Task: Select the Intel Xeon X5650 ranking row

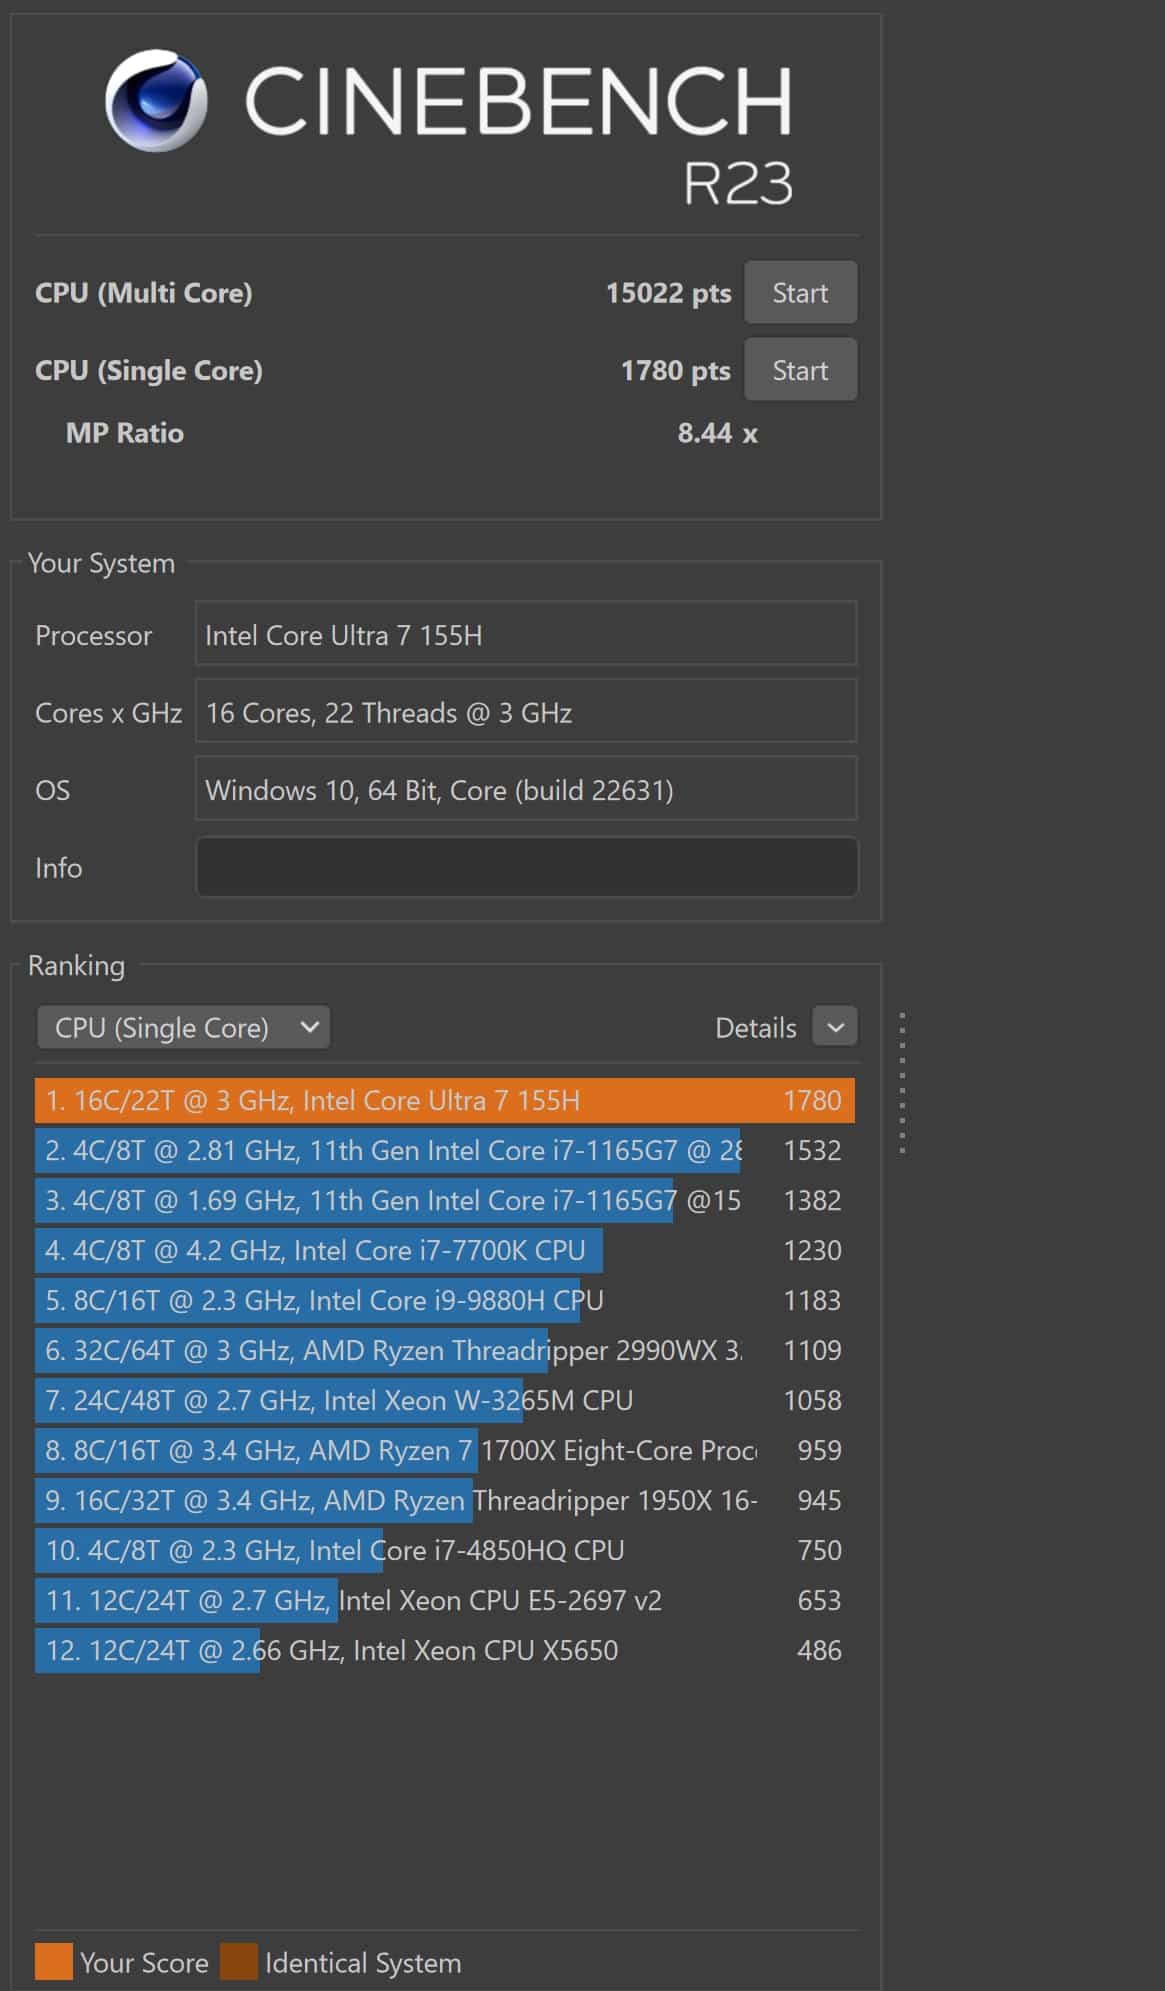Action: pyautogui.click(x=444, y=1651)
